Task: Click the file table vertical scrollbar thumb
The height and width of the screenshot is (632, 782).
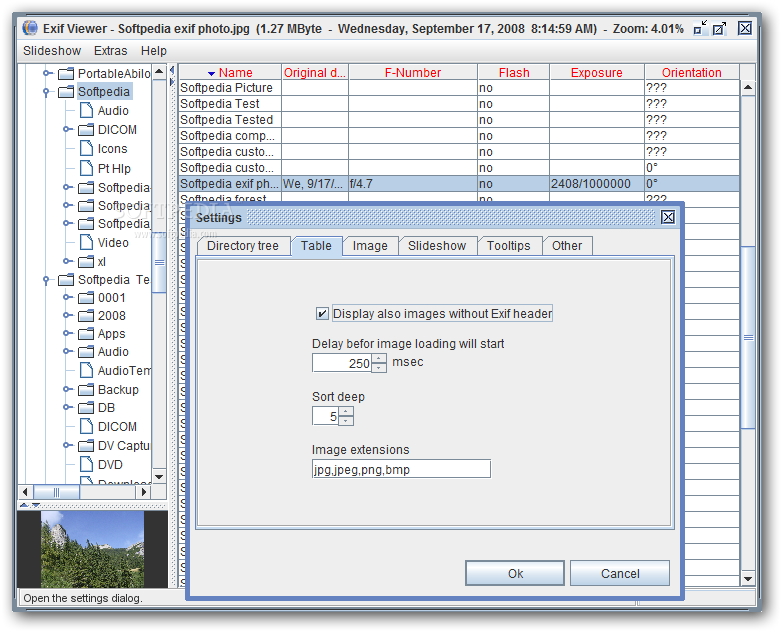Action: [x=748, y=337]
